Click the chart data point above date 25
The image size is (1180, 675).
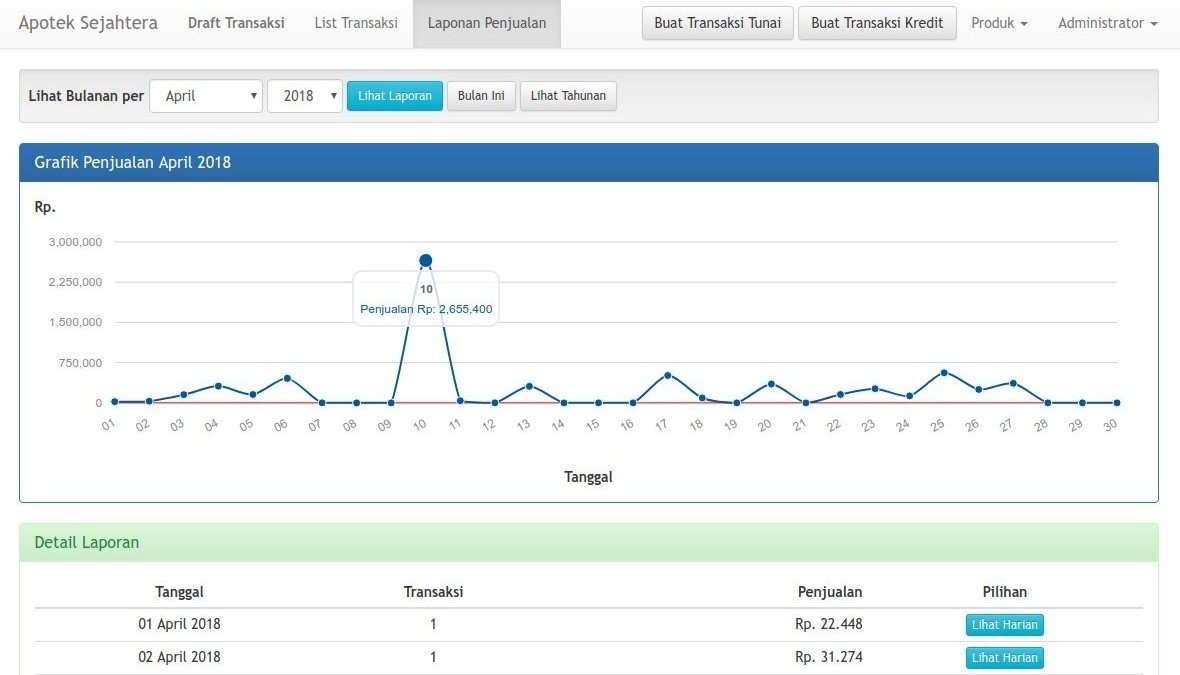943,373
